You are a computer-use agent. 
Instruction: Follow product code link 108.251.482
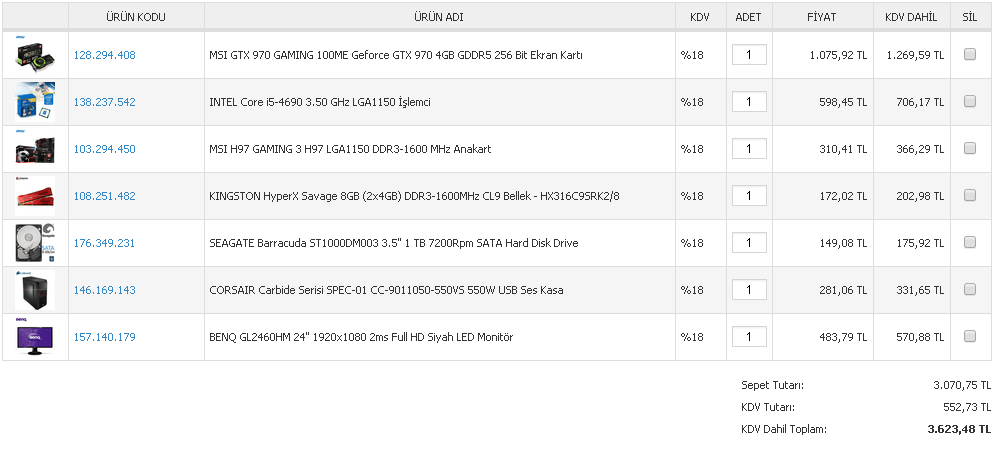tap(104, 196)
